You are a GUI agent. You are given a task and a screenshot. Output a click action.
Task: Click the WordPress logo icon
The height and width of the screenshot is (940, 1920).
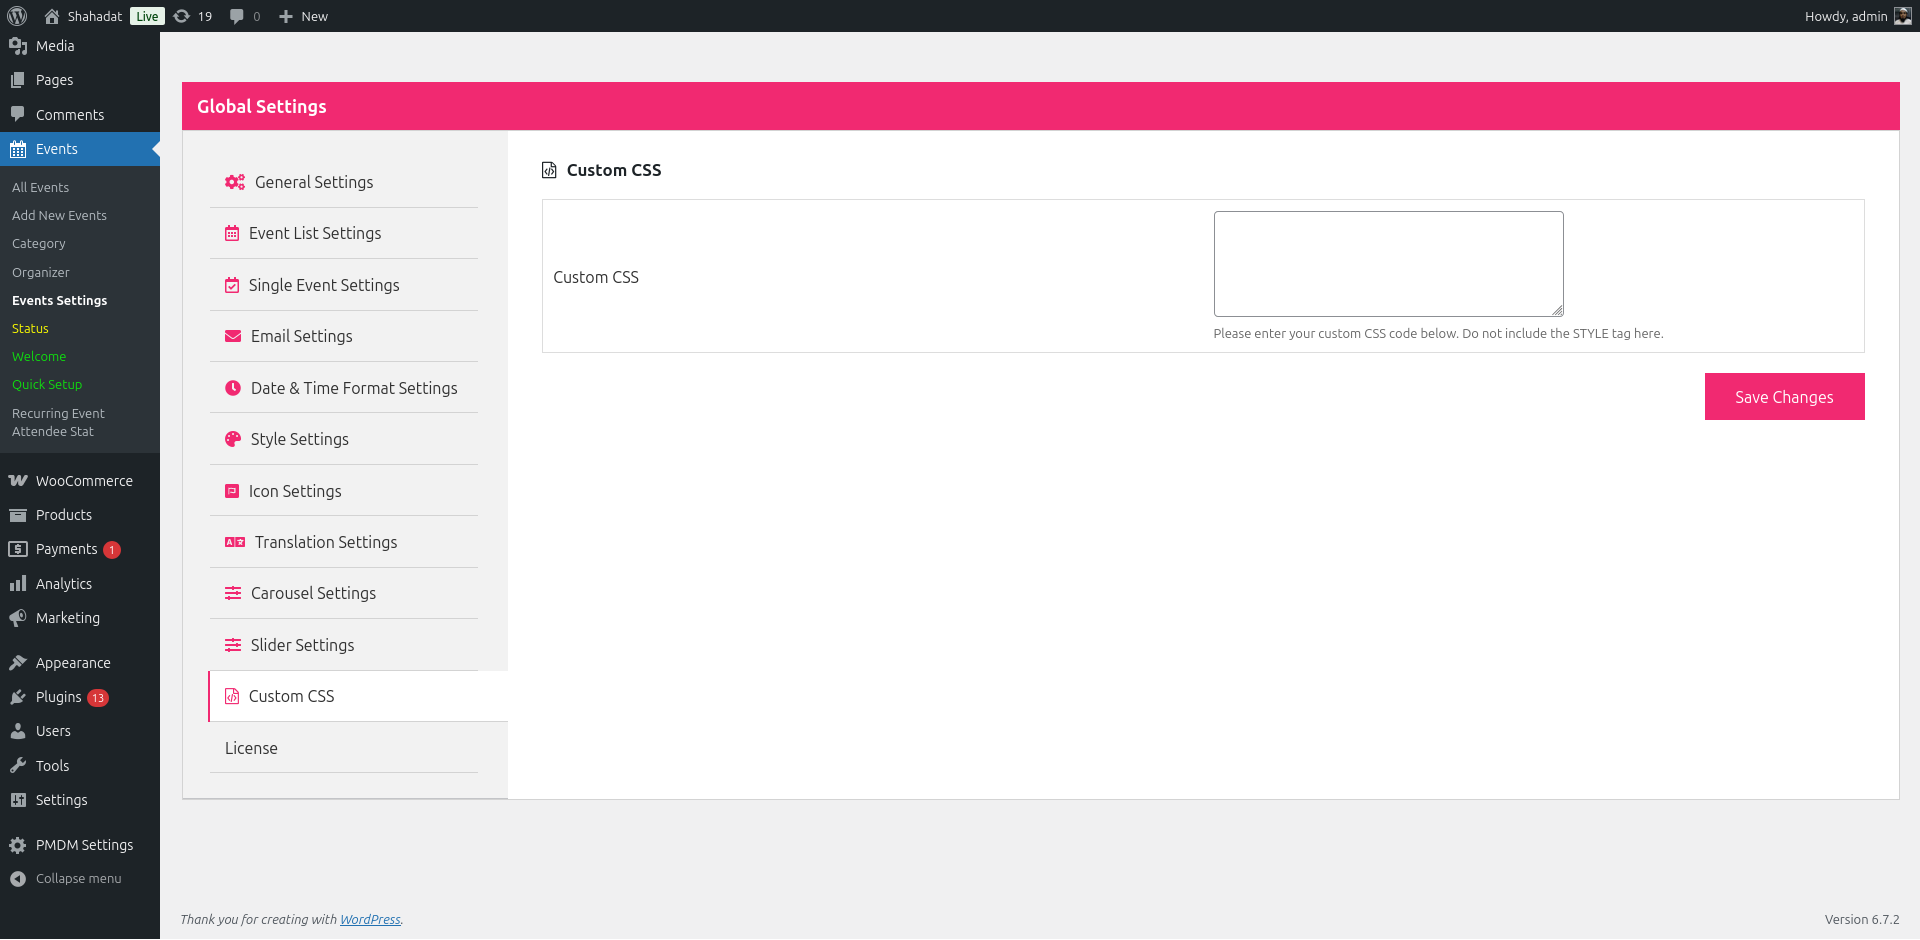17,16
